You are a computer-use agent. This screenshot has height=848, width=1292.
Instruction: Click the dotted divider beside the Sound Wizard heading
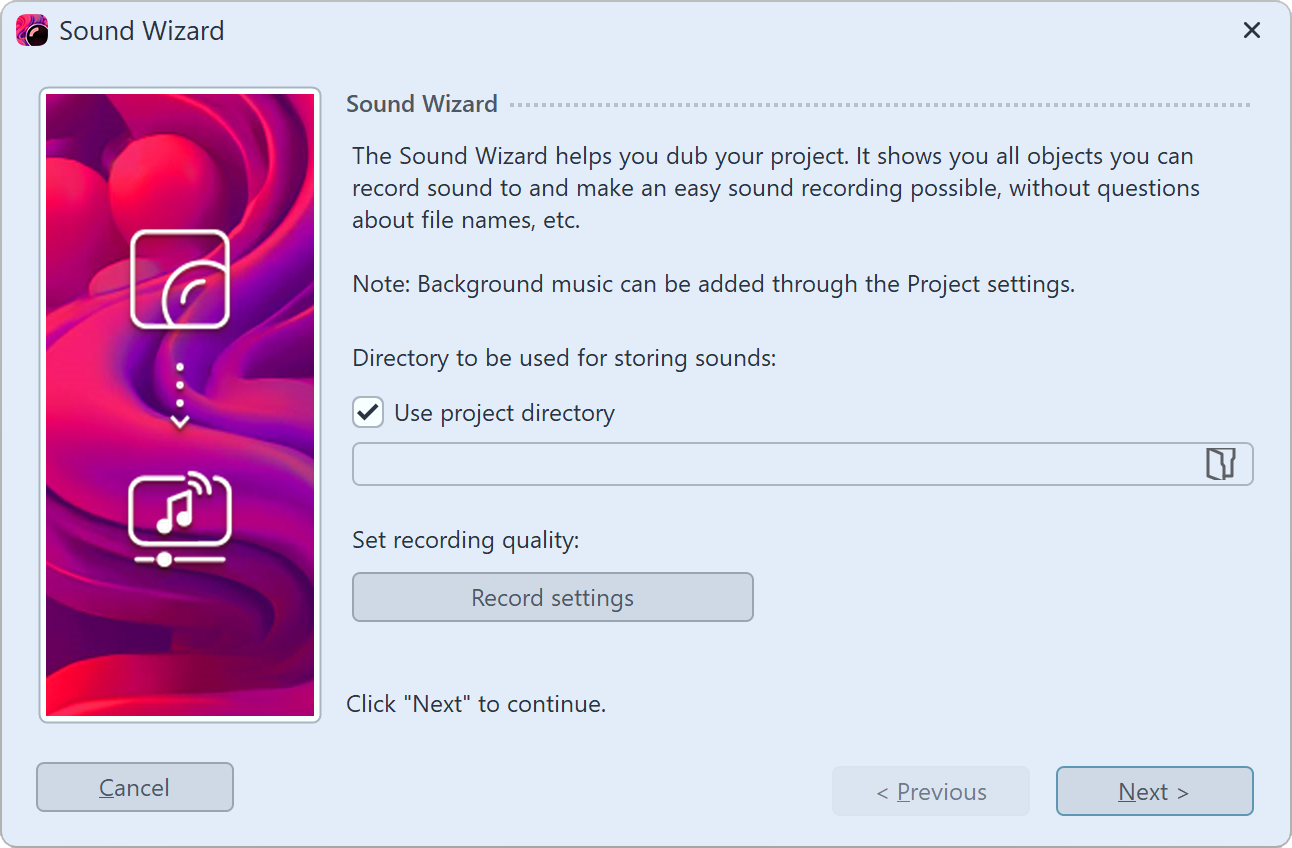click(880, 102)
